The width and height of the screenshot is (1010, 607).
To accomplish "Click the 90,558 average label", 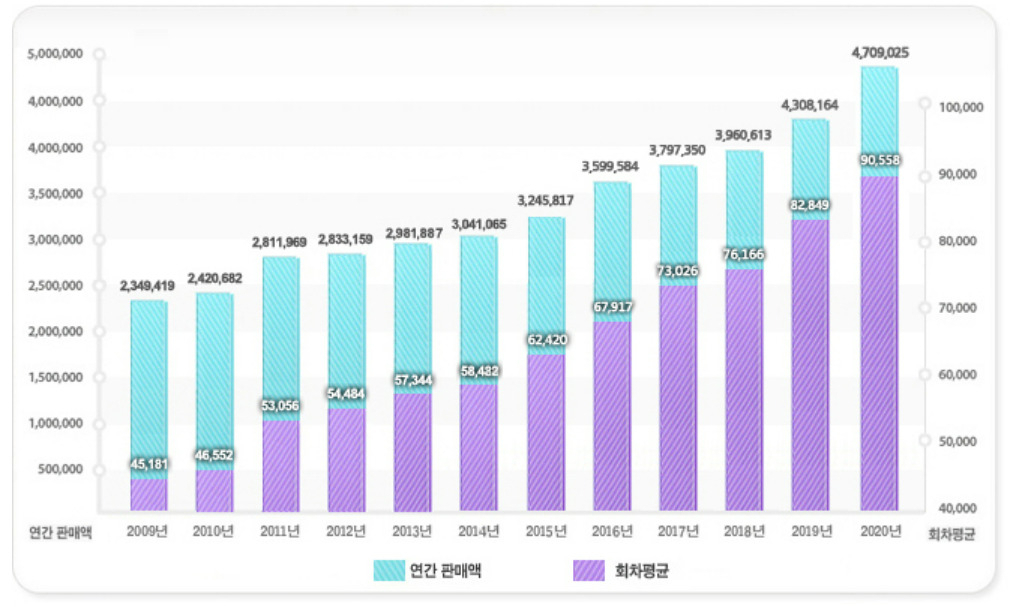I will (880, 160).
